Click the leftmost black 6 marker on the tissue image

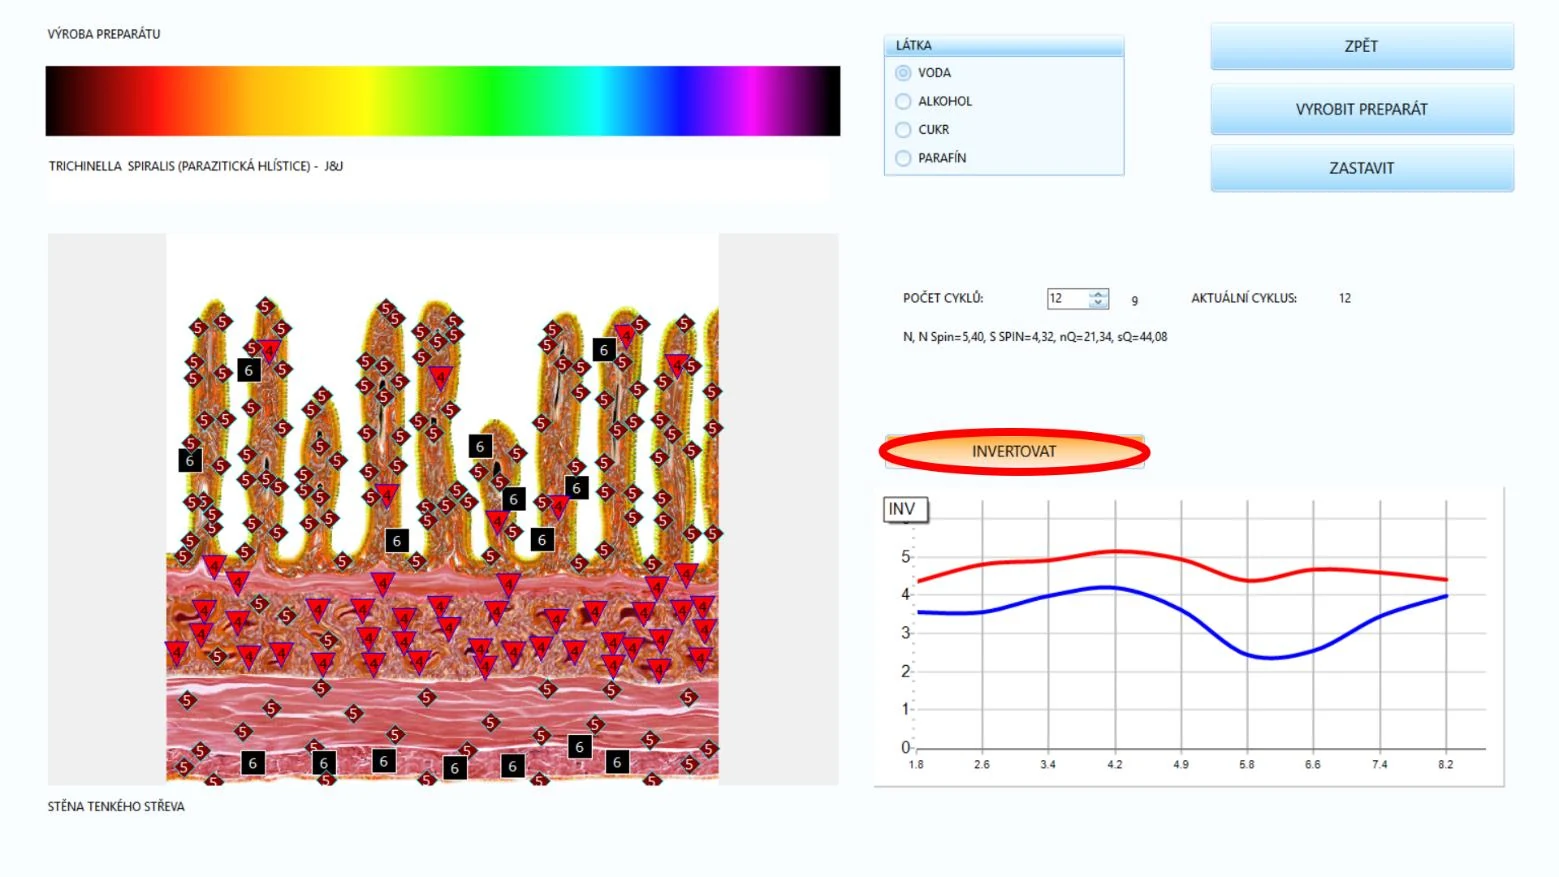coord(190,461)
